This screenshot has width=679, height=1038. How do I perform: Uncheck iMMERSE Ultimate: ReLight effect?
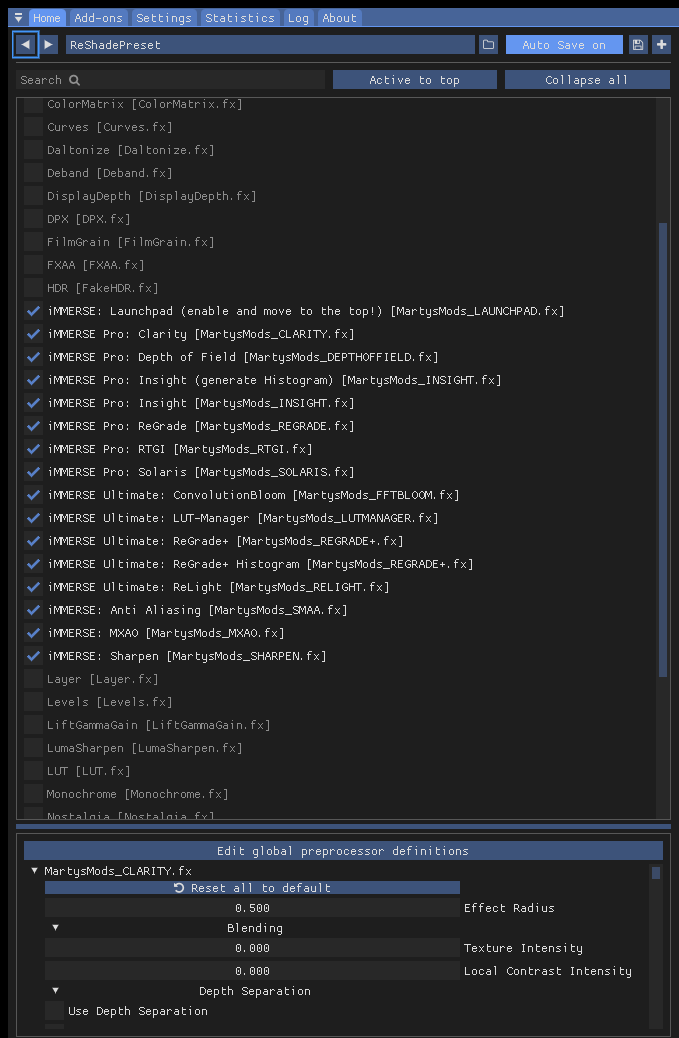pyautogui.click(x=33, y=587)
